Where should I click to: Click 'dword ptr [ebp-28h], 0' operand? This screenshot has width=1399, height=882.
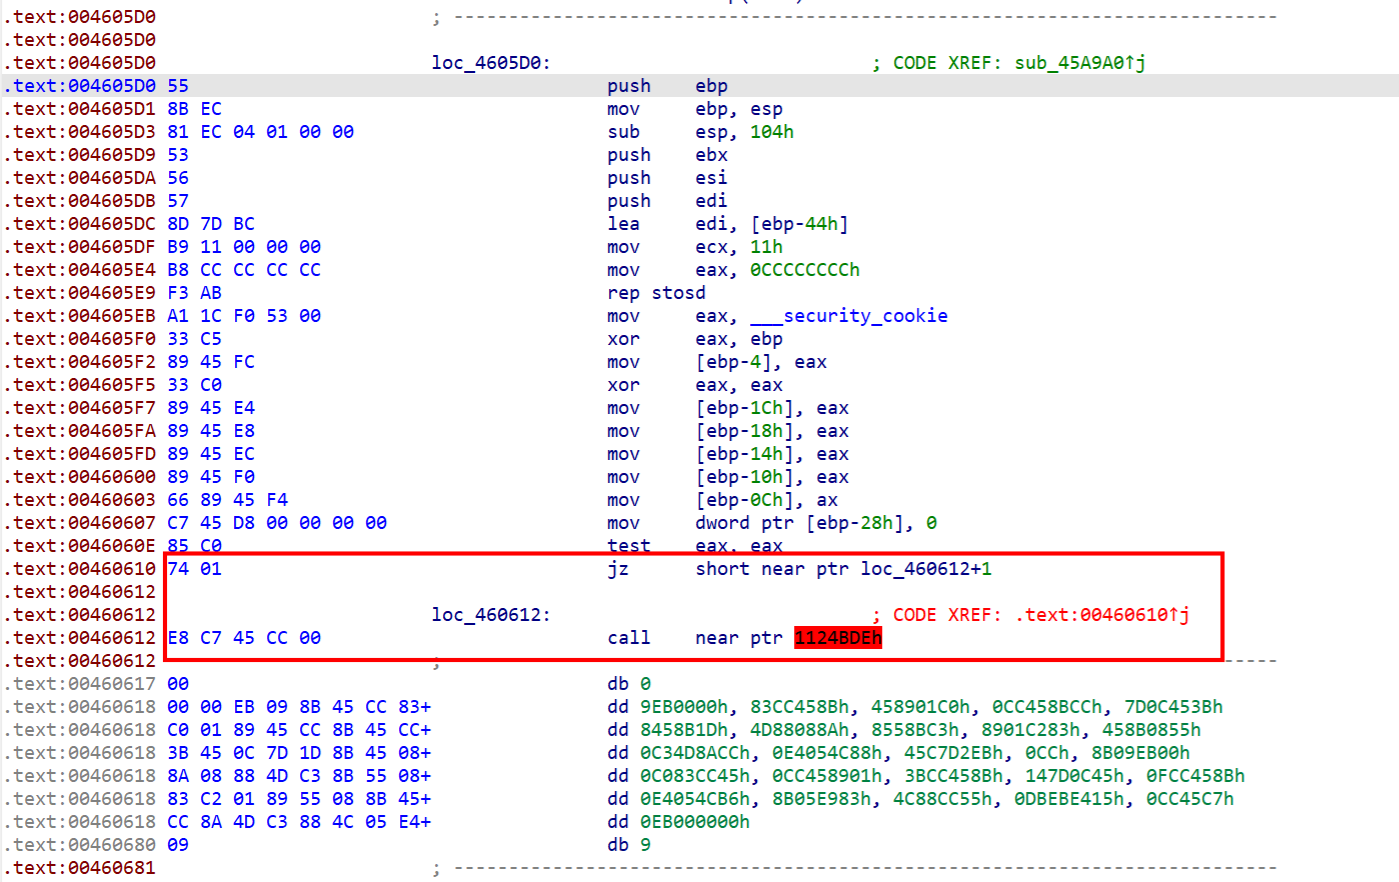point(816,523)
